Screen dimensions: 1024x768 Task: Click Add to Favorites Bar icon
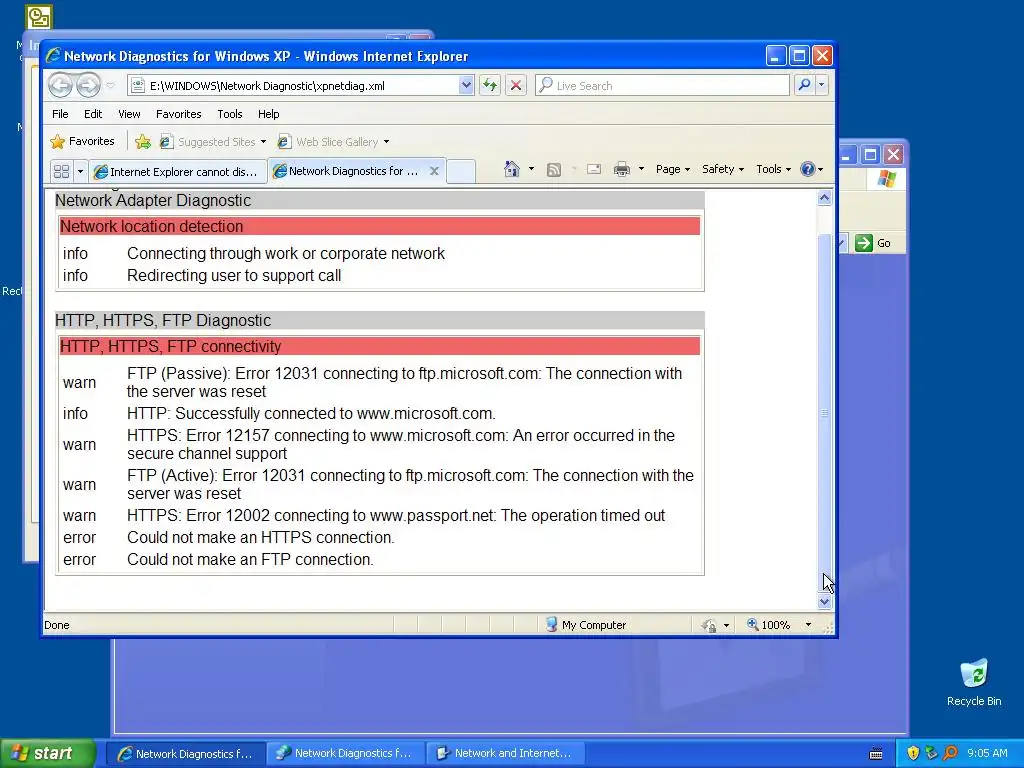143,142
